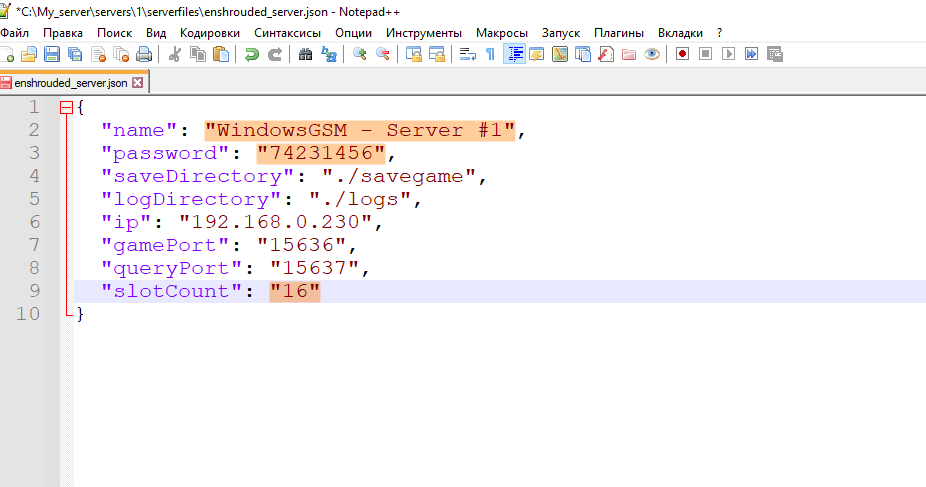This screenshot has width=926, height=487.
Task: Click the Open file toolbar icon
Action: 28,54
